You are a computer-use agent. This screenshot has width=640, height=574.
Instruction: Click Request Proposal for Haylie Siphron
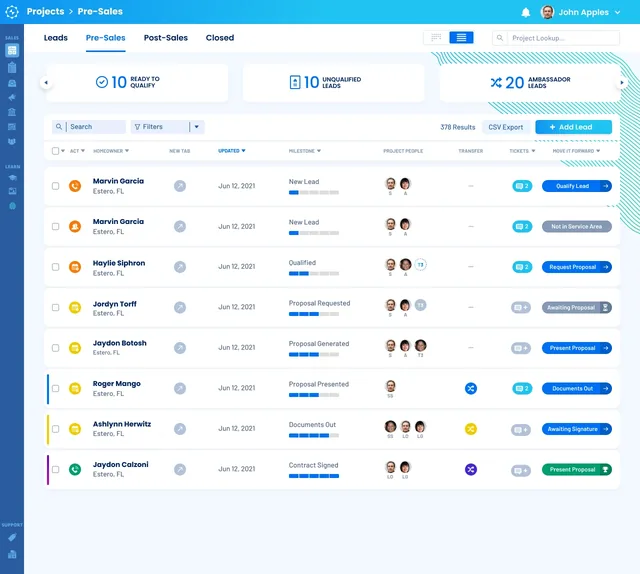coord(577,267)
